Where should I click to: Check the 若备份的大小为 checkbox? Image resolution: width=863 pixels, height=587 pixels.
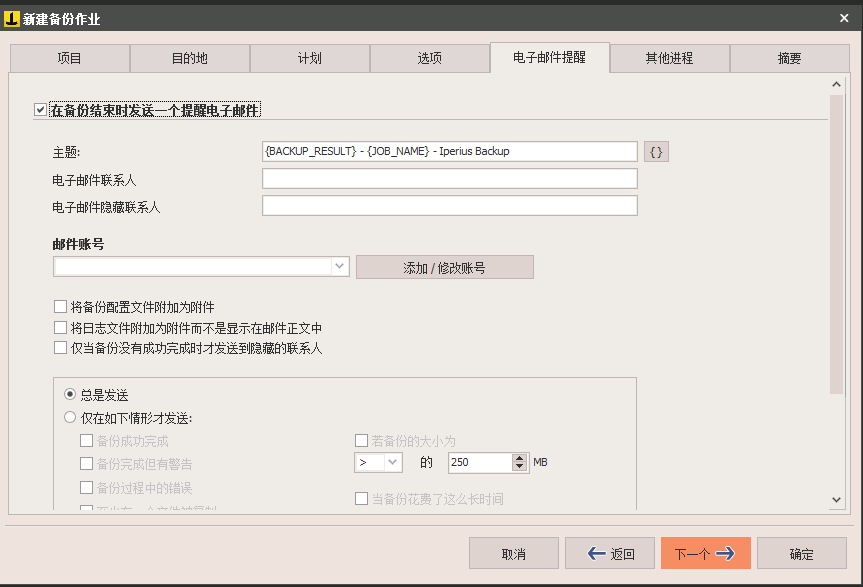(x=361, y=441)
